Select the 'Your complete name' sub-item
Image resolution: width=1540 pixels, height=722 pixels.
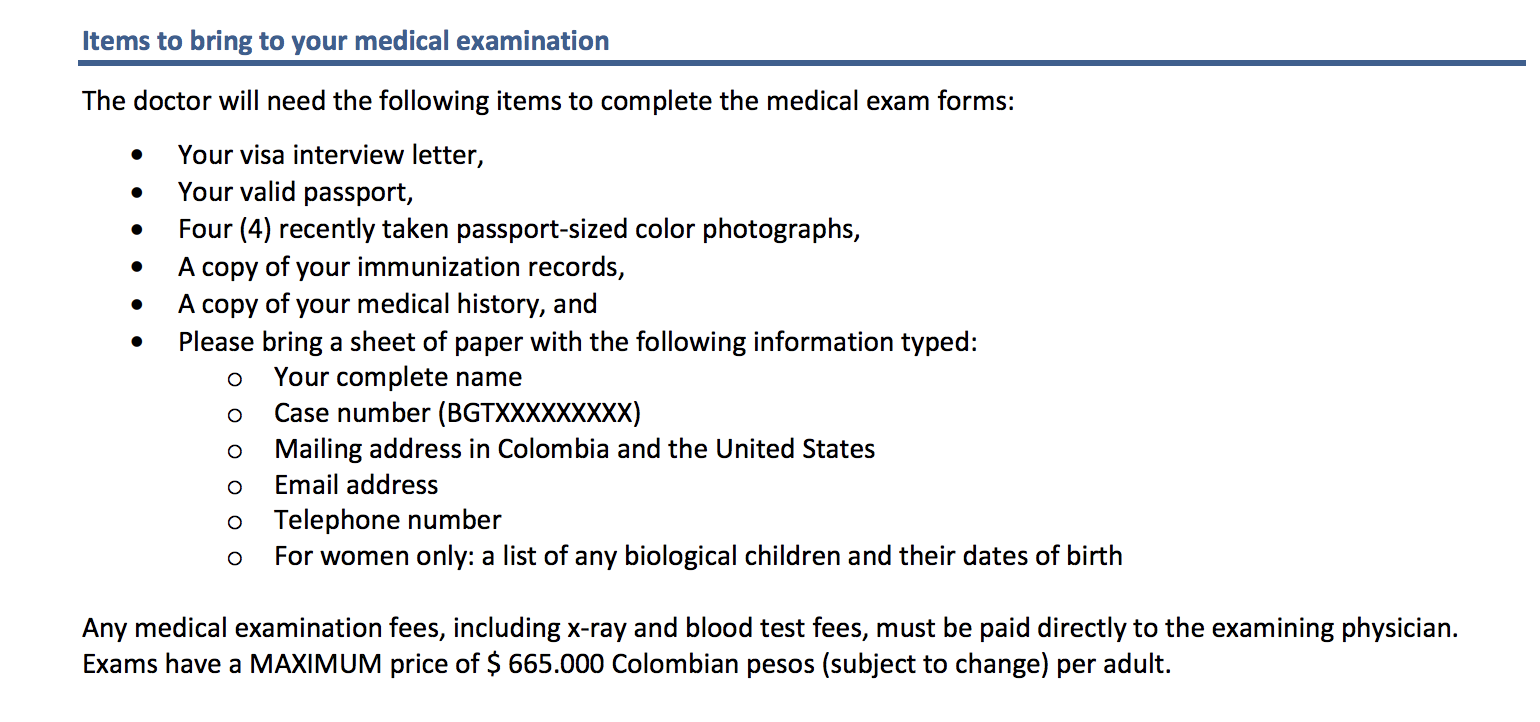point(398,377)
